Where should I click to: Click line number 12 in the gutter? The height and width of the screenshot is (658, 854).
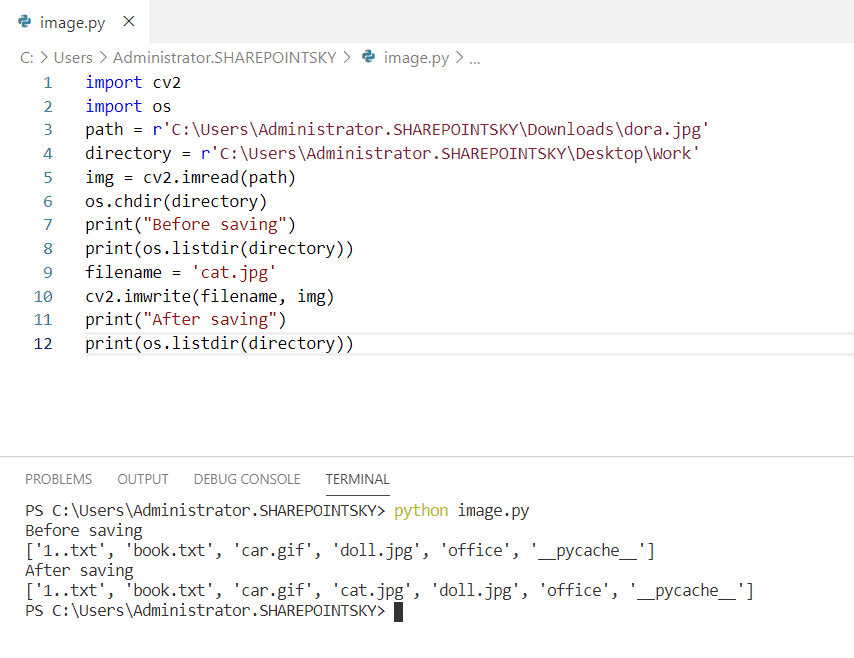point(43,344)
